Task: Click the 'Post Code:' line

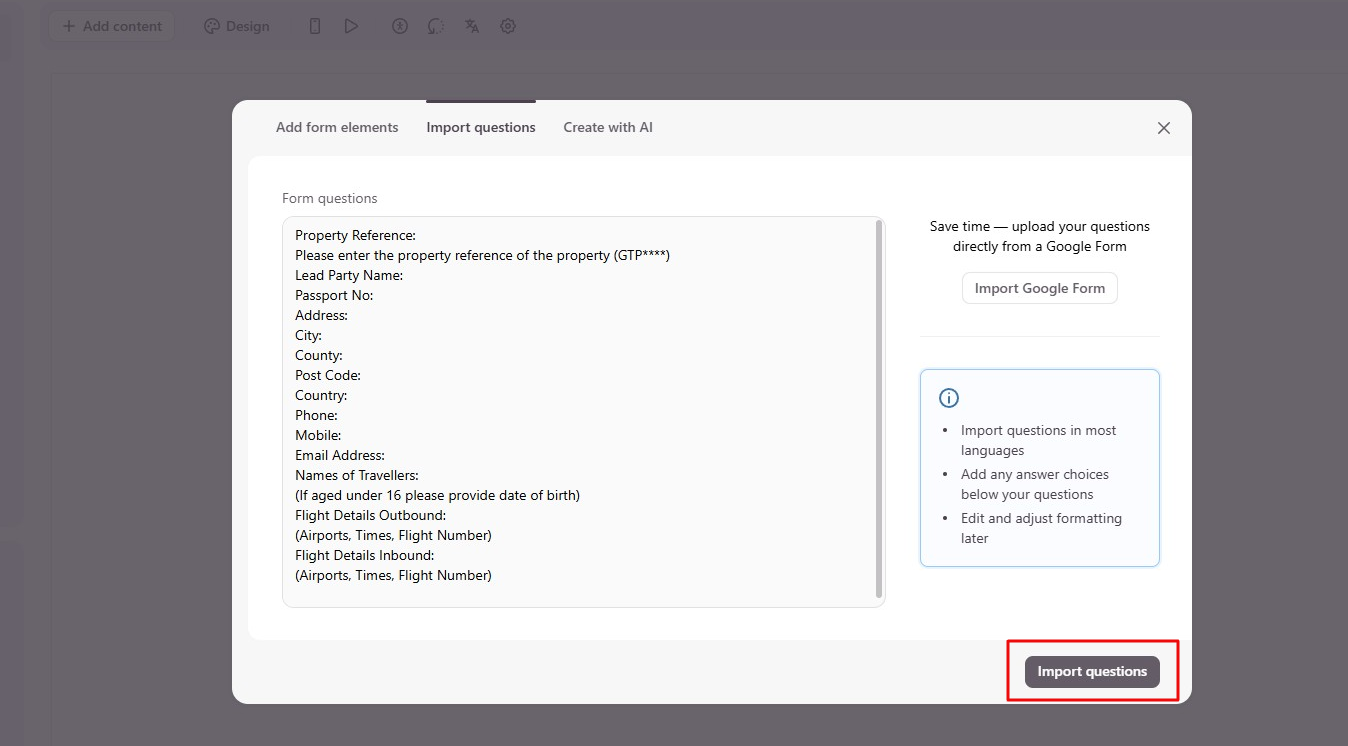Action: click(x=328, y=375)
